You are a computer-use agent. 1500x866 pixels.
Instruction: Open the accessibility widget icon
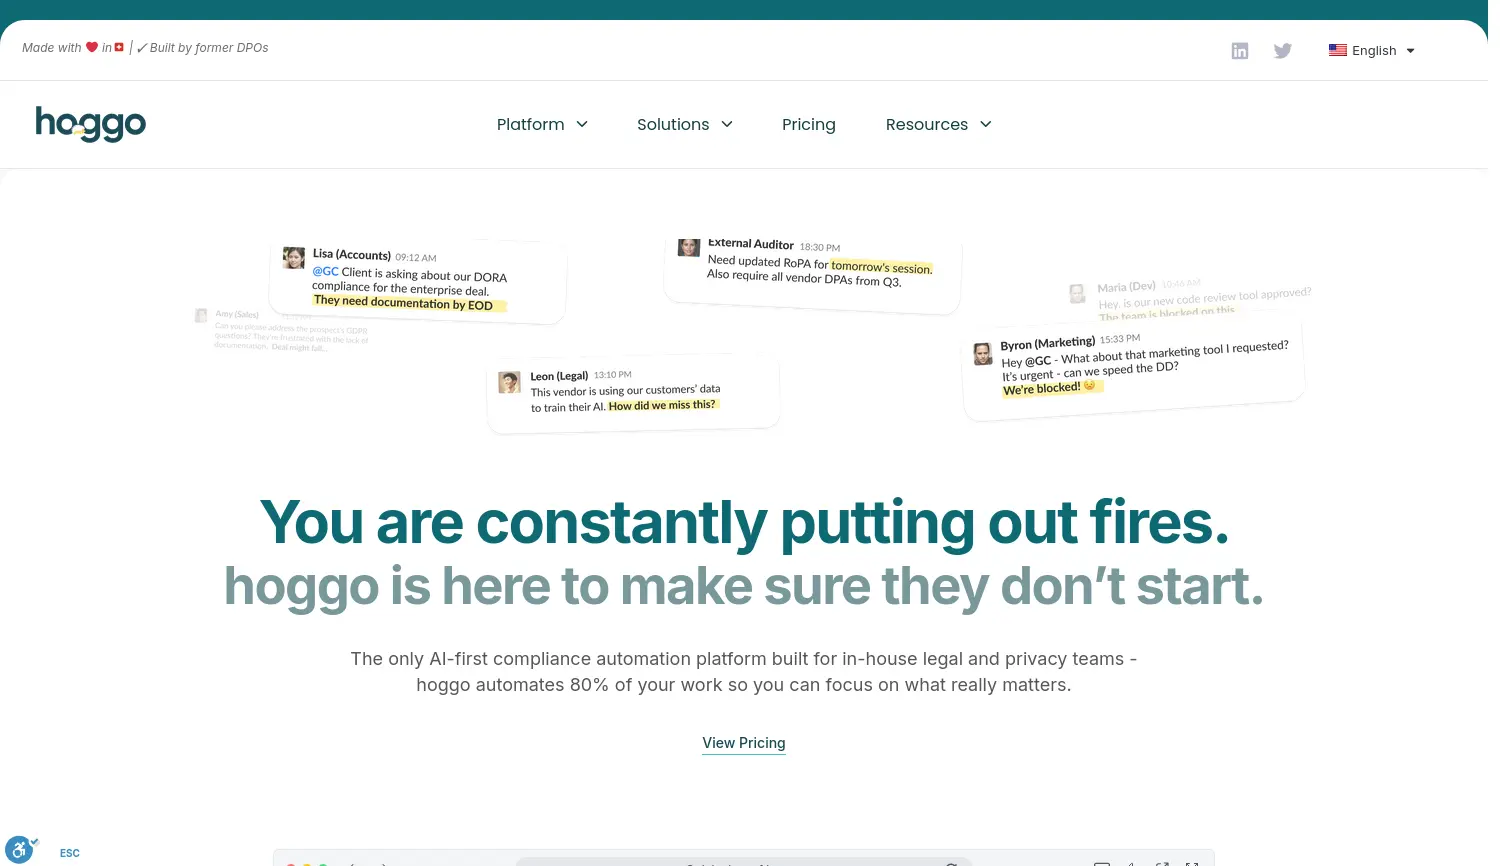[19, 850]
